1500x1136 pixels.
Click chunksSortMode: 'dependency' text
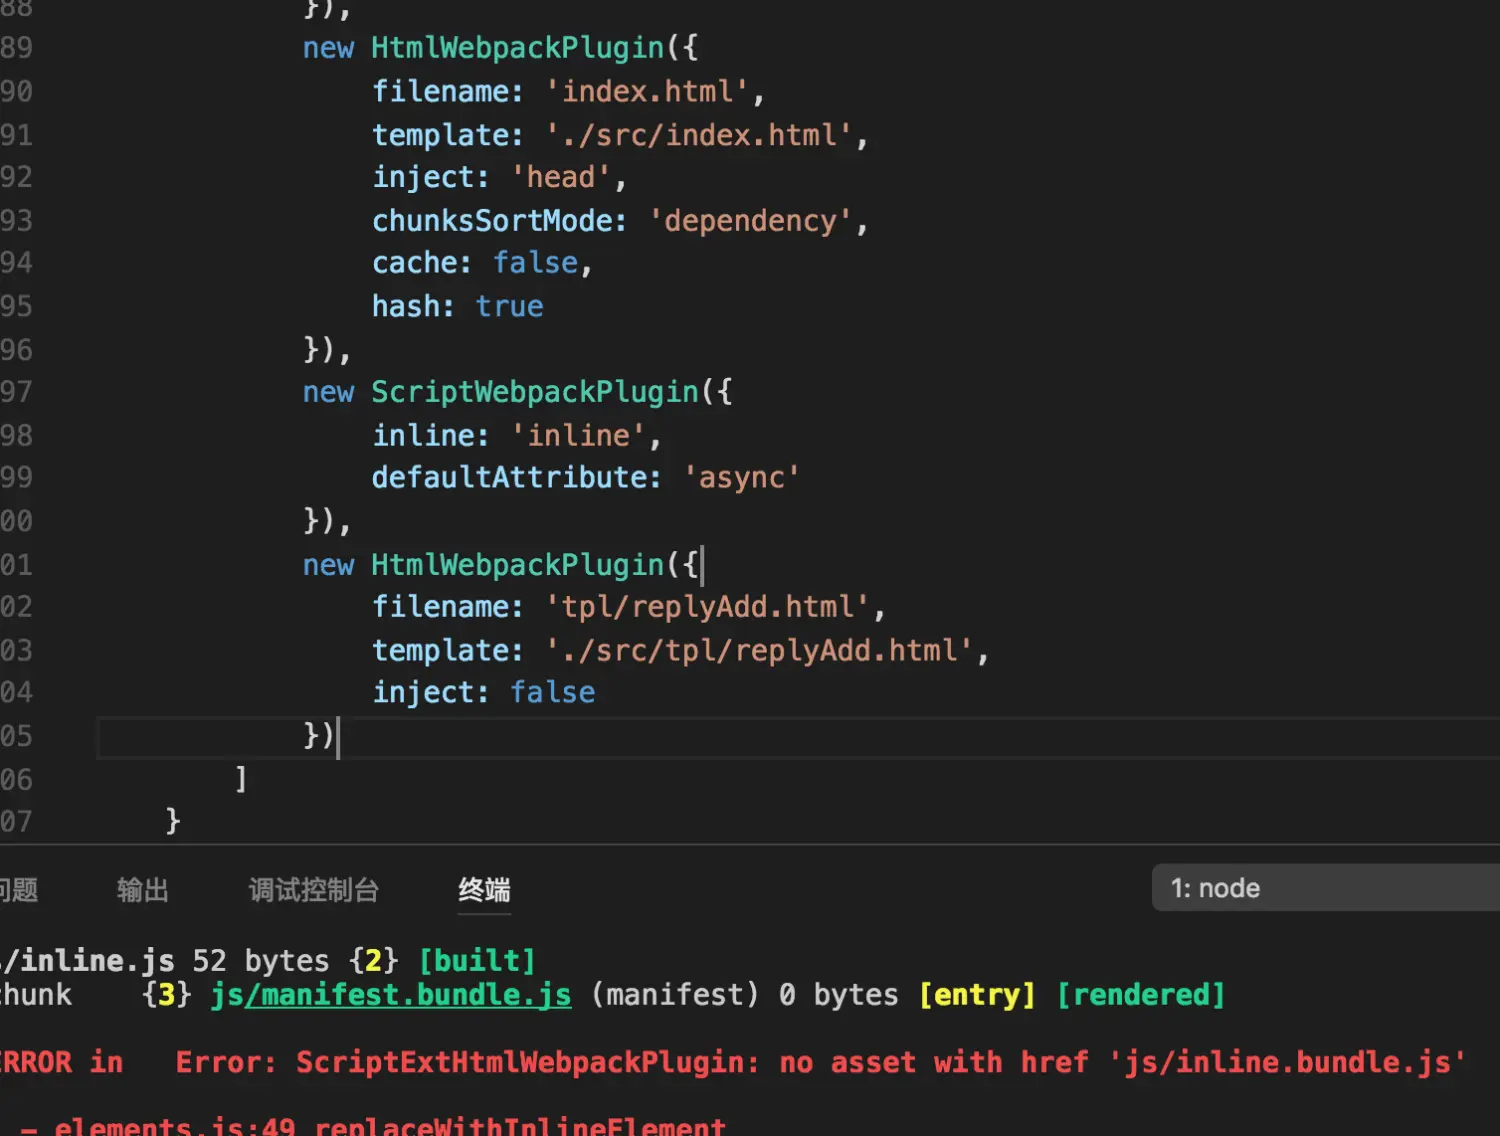click(620, 221)
